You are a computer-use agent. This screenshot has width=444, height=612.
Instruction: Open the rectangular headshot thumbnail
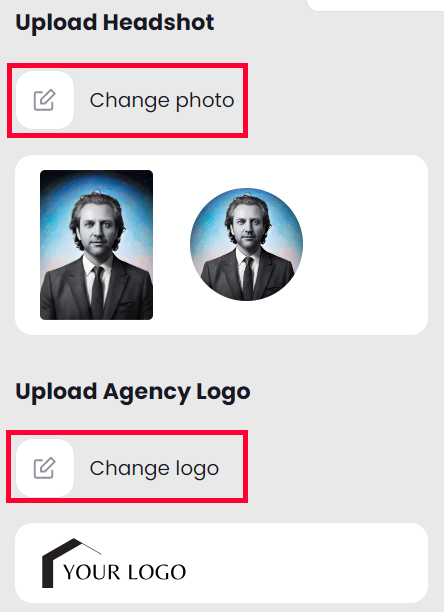[x=96, y=245]
